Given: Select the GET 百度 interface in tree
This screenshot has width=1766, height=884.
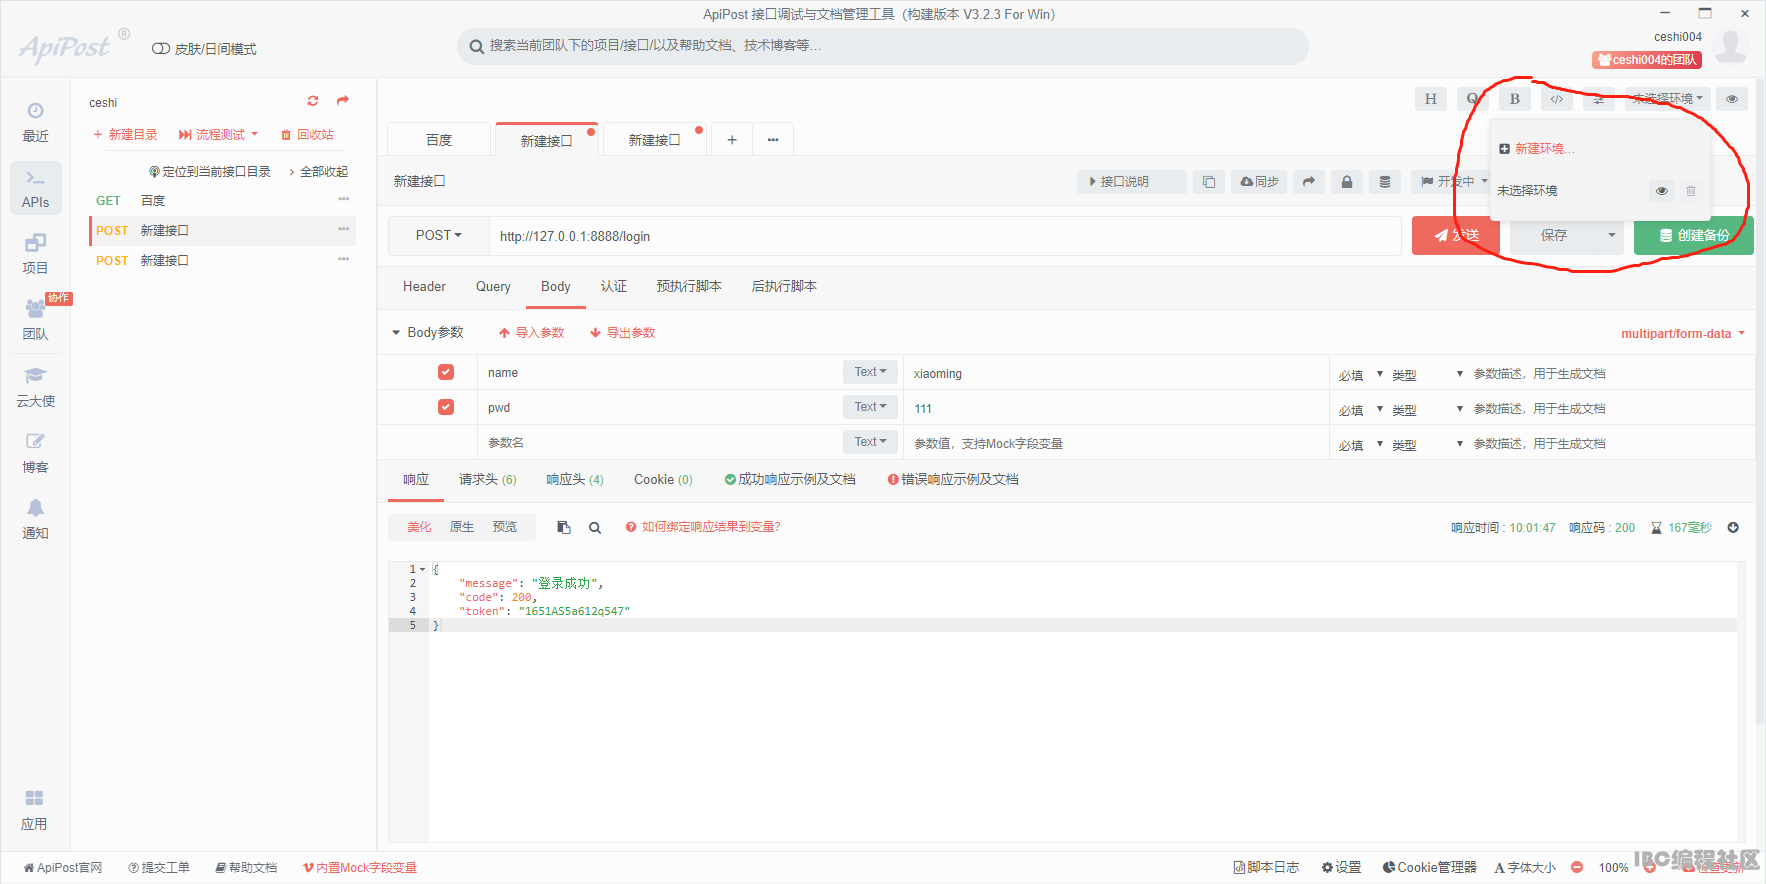Looking at the screenshot, I should pos(222,201).
